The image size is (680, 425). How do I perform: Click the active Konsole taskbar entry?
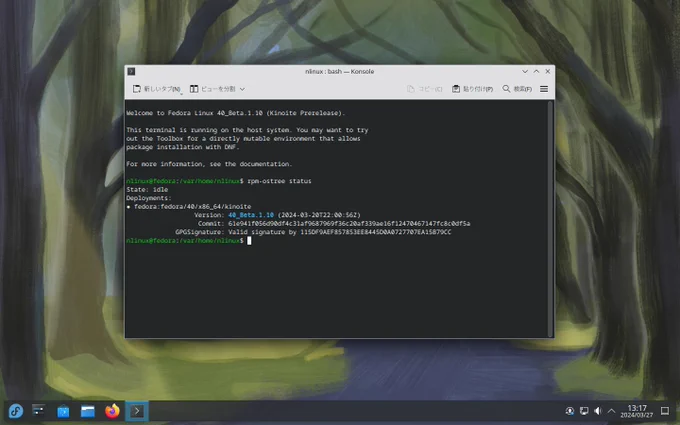[x=137, y=411]
